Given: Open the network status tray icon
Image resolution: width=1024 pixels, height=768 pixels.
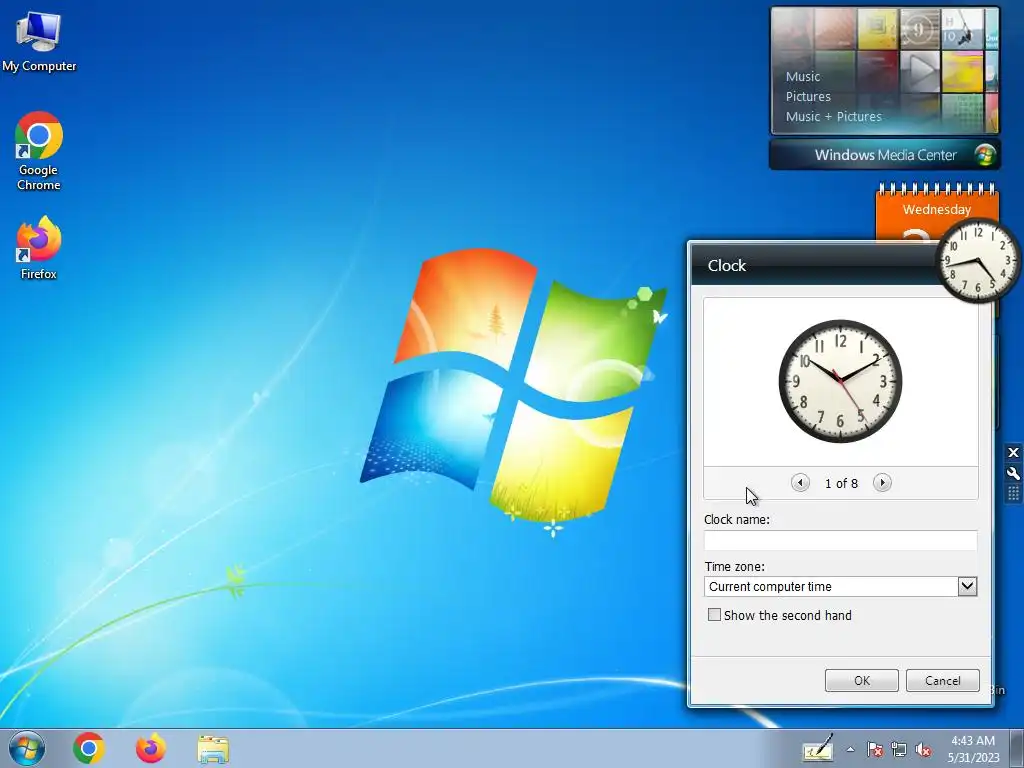Looking at the screenshot, I should 899,749.
